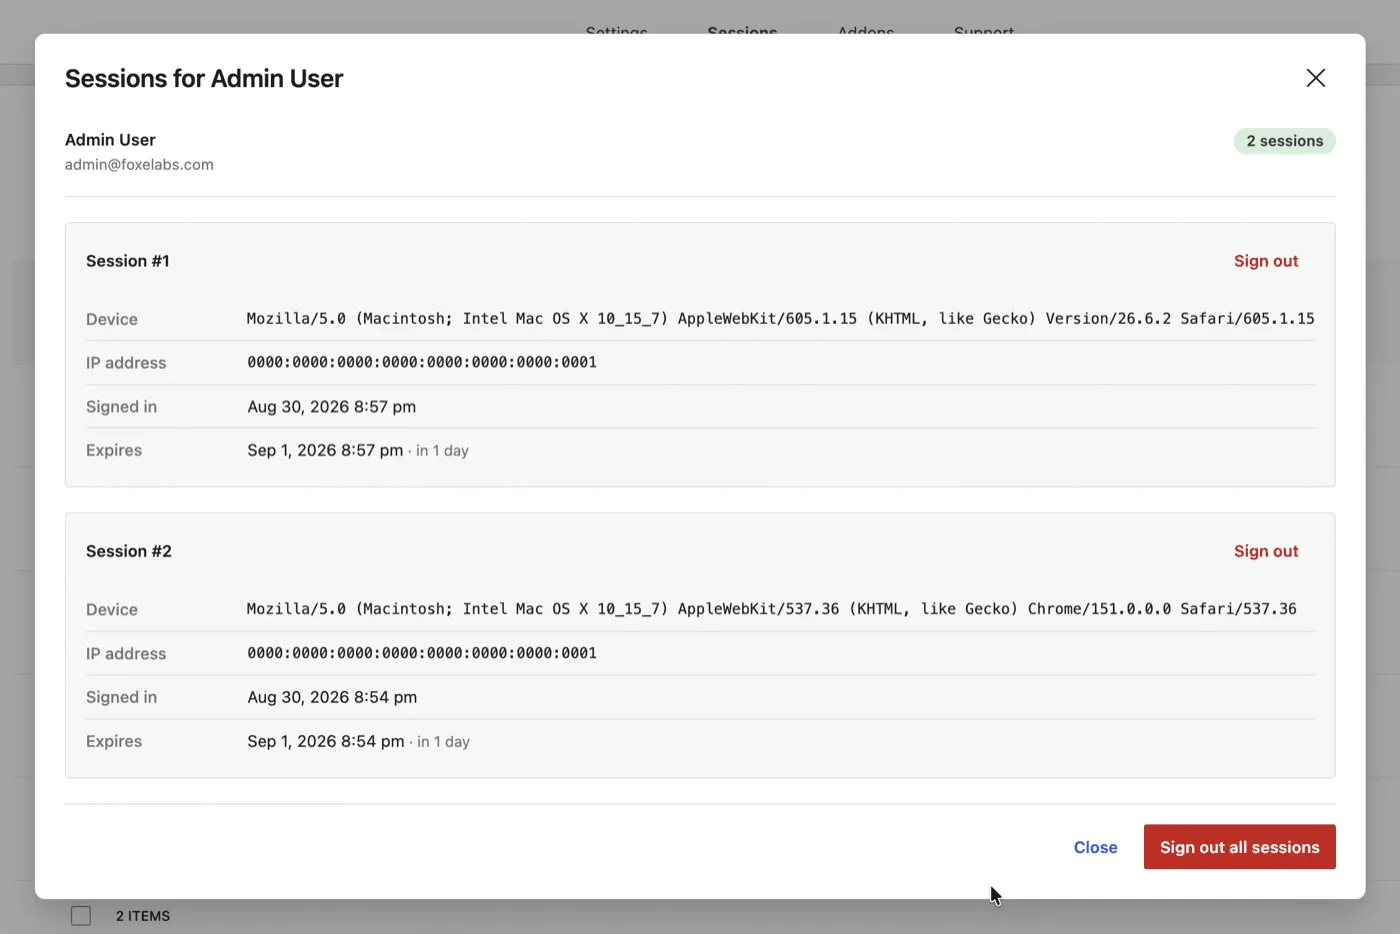Image resolution: width=1400 pixels, height=934 pixels.
Task: Click the Sessions for Admin User title
Action: [x=204, y=79]
